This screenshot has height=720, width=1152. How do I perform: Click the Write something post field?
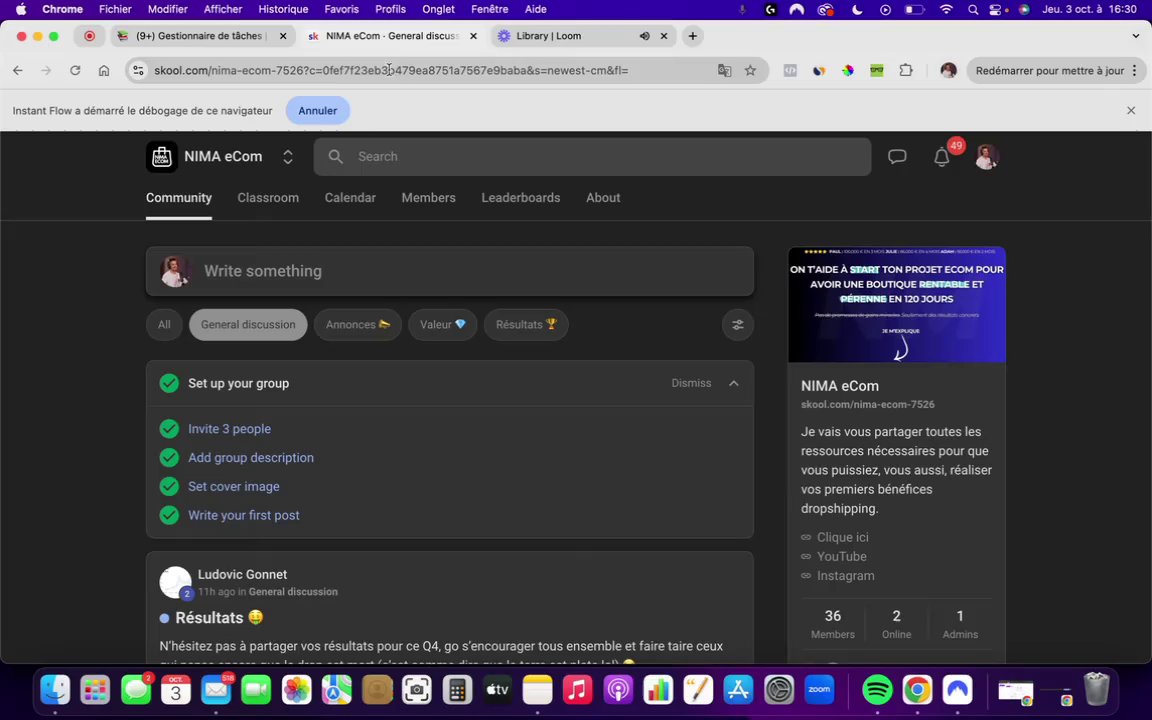450,271
